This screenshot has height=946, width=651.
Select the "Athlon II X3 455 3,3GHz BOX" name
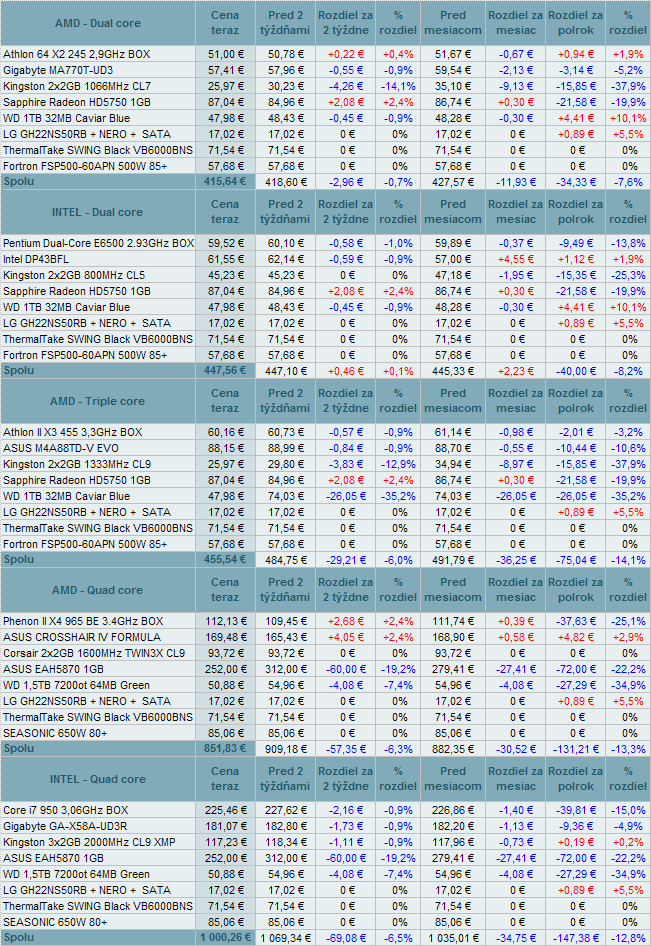pyautogui.click(x=72, y=432)
